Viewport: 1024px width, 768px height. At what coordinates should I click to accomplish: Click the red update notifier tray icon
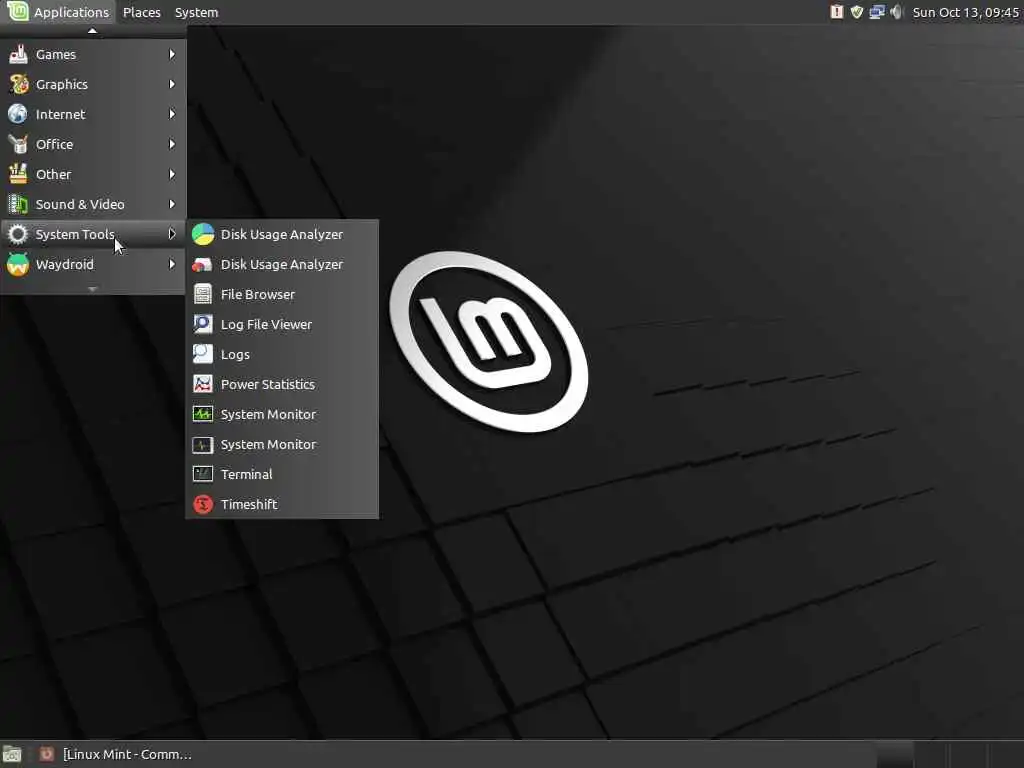click(x=837, y=12)
